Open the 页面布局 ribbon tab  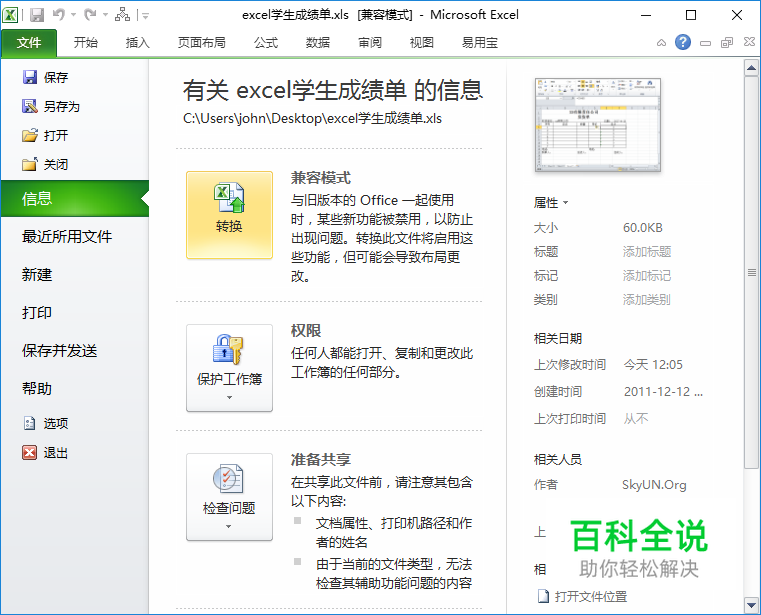click(201, 43)
